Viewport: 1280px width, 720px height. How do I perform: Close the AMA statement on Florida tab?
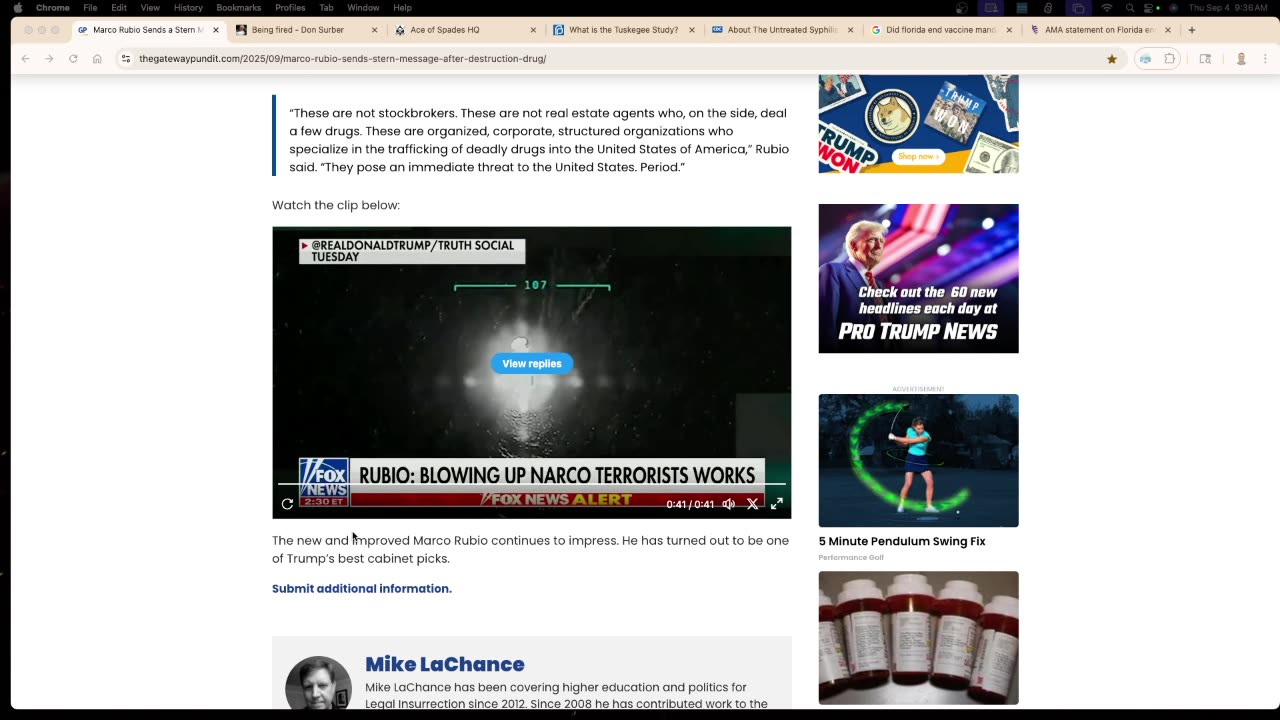pyautogui.click(x=1168, y=30)
